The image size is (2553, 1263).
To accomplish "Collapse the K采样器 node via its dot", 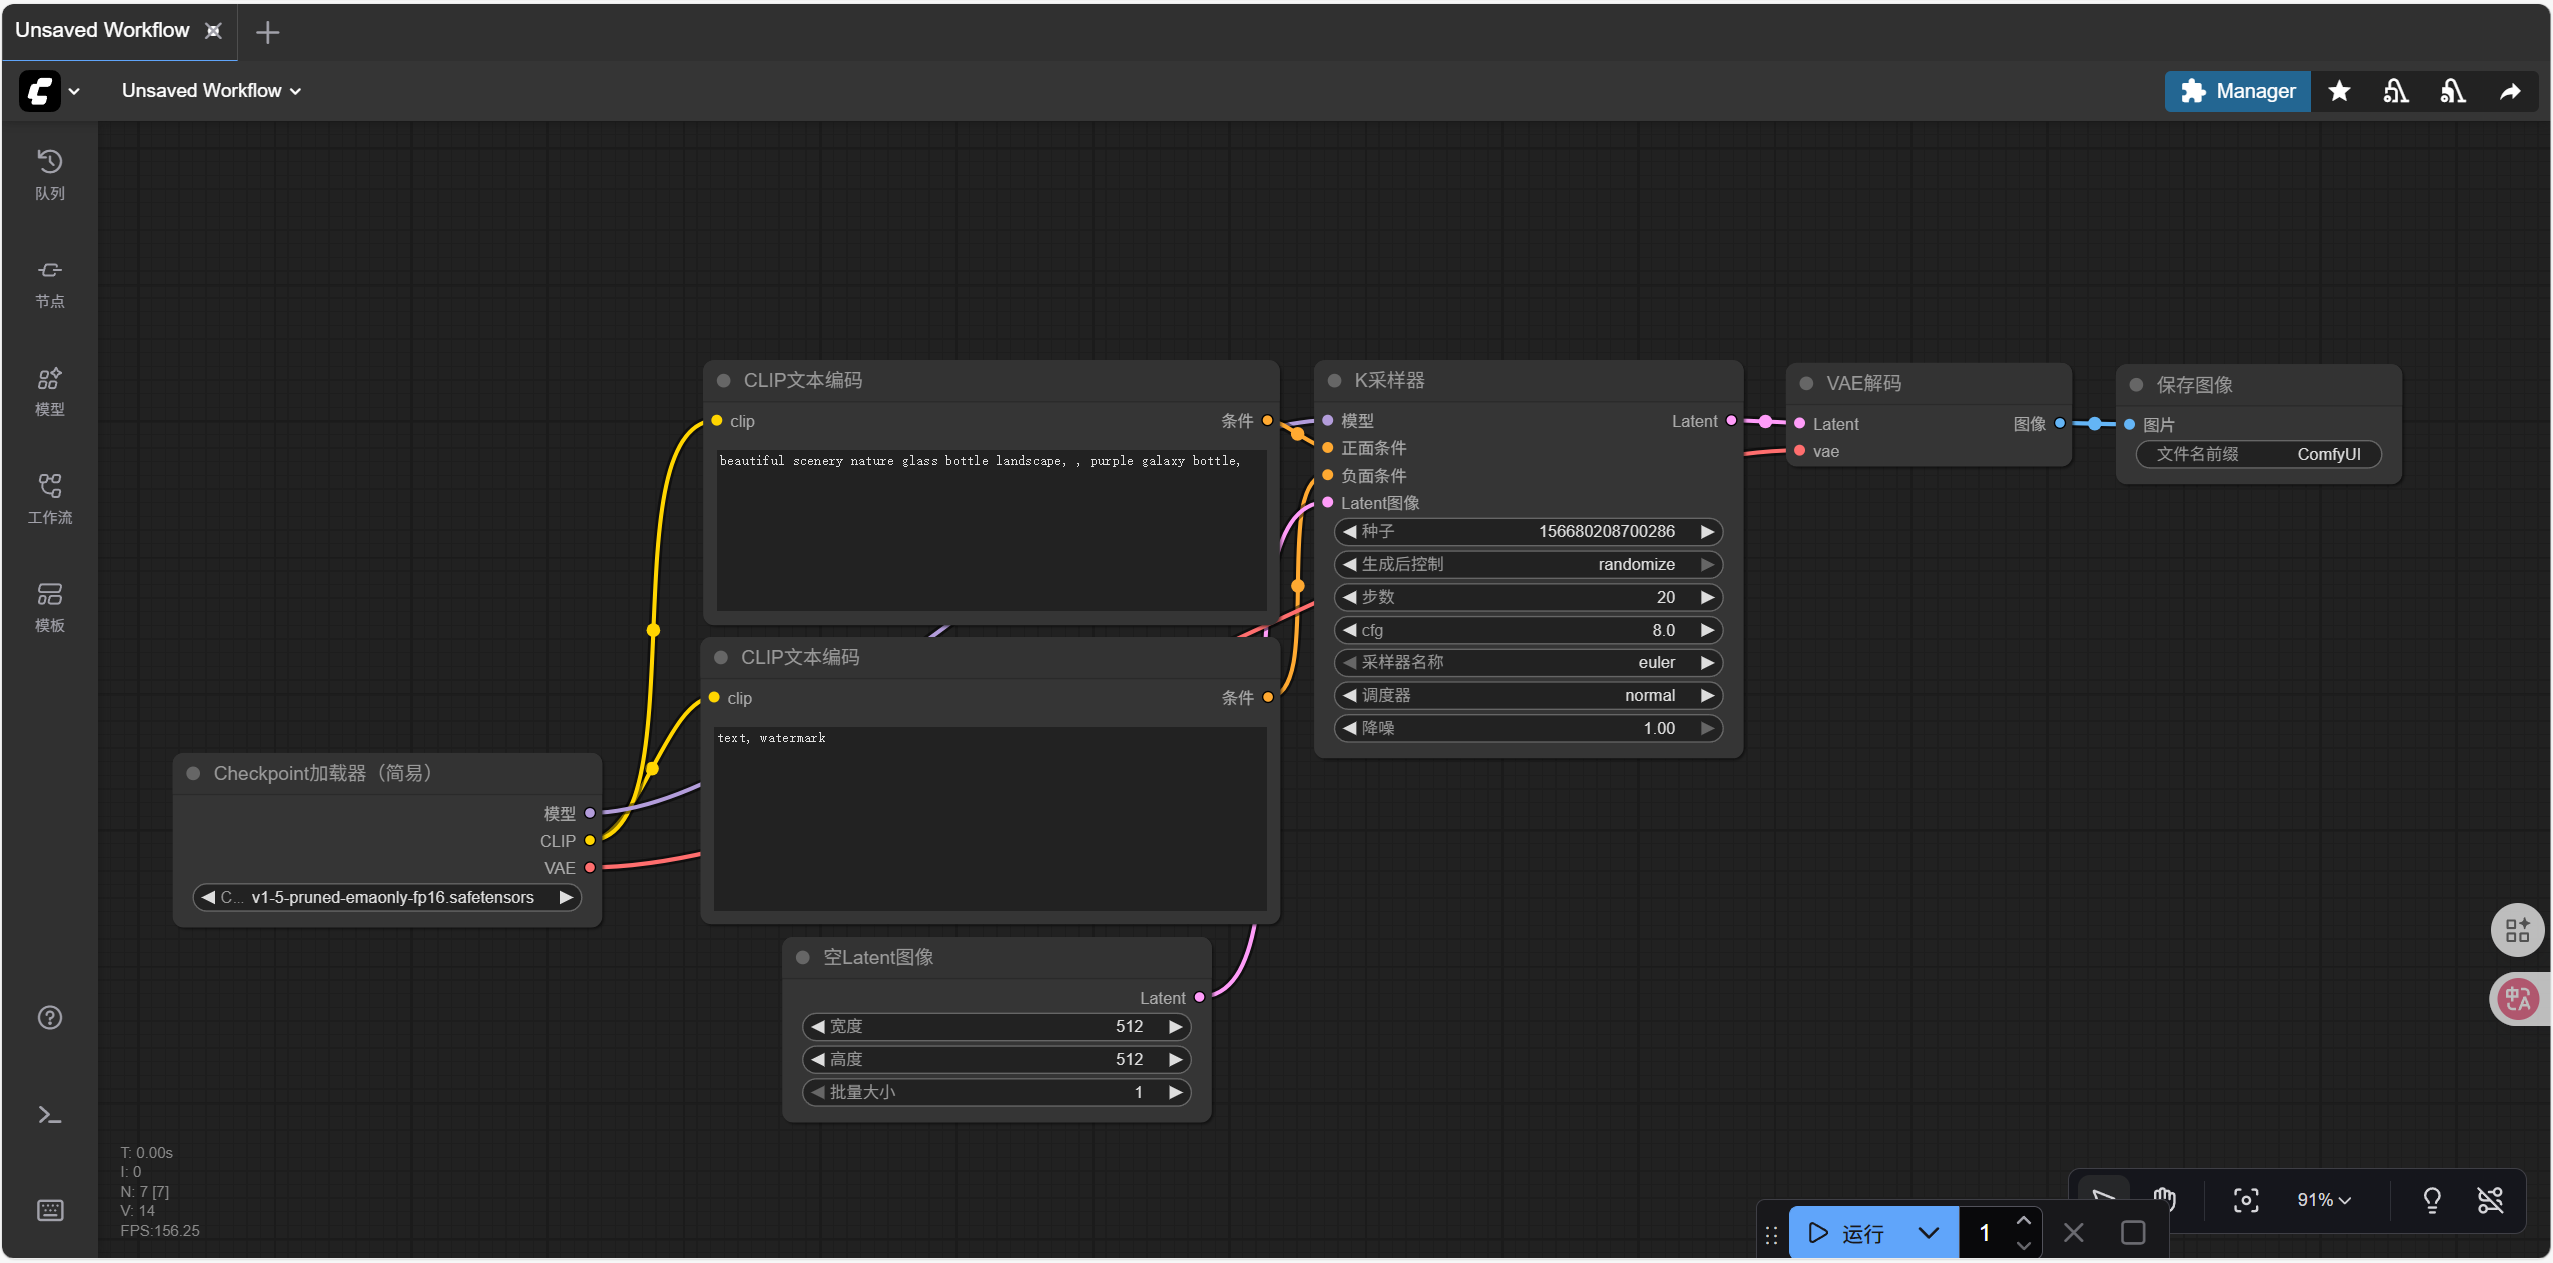I will click(x=1334, y=381).
